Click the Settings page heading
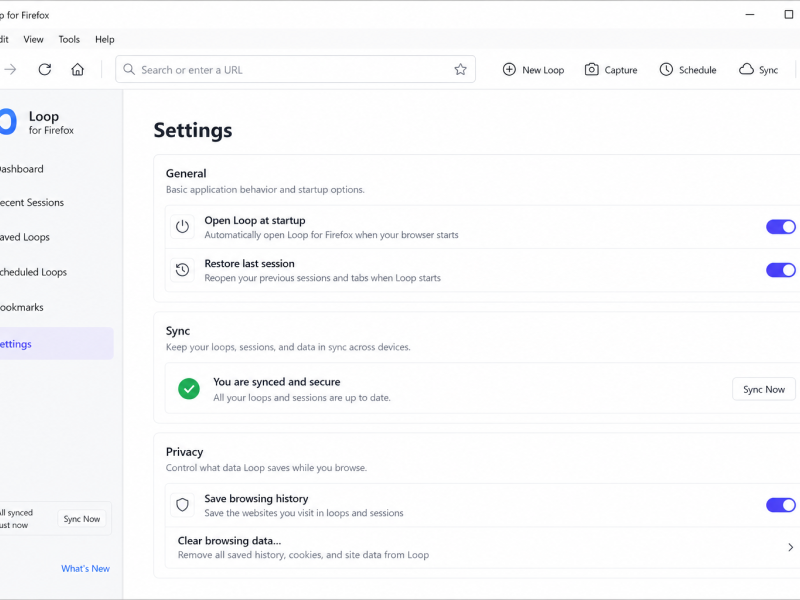800x600 pixels. 193,130
